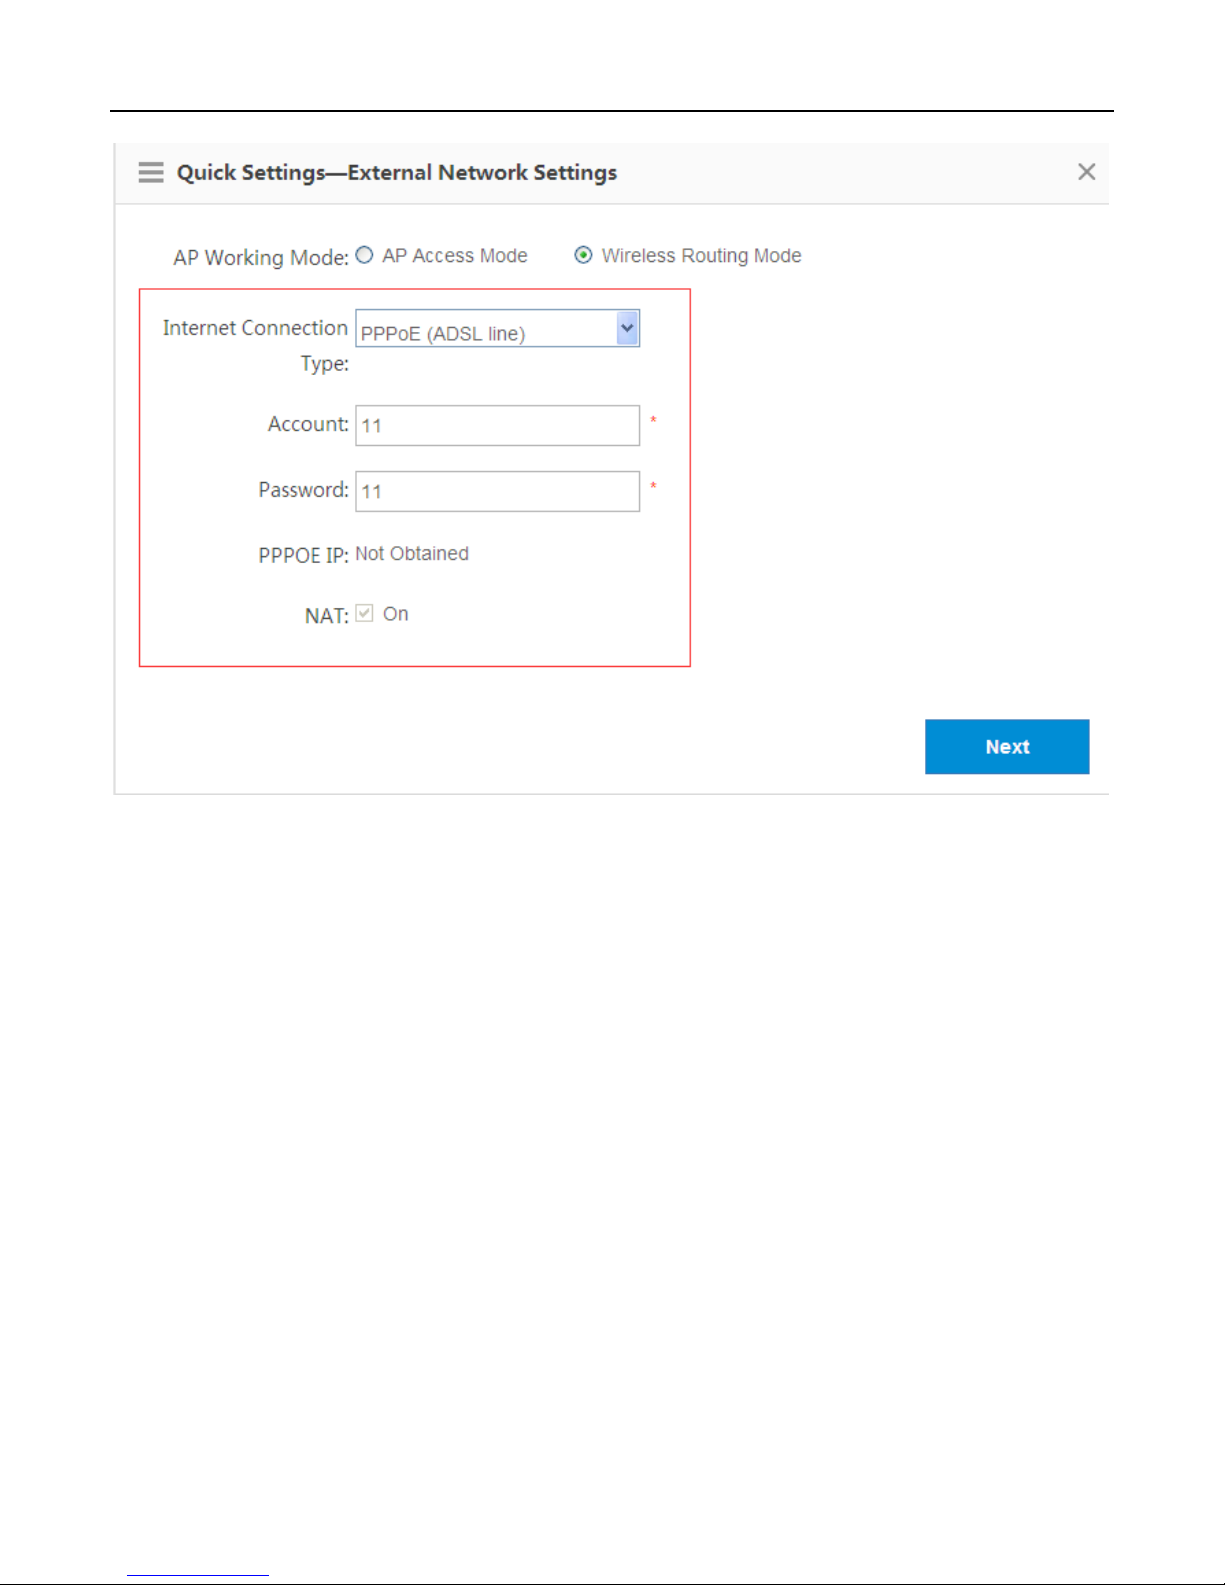The width and height of the screenshot is (1225, 1585).
Task: Click the PPPoE dropdown arrow
Action: (x=627, y=328)
